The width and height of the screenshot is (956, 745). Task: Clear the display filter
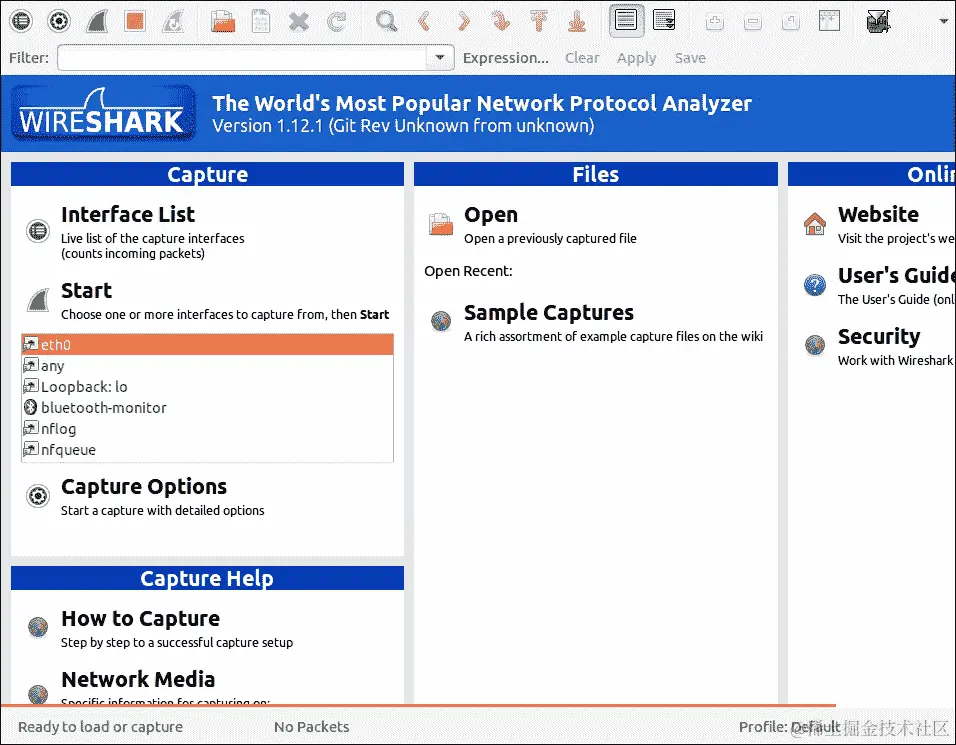pyautogui.click(x=582, y=58)
